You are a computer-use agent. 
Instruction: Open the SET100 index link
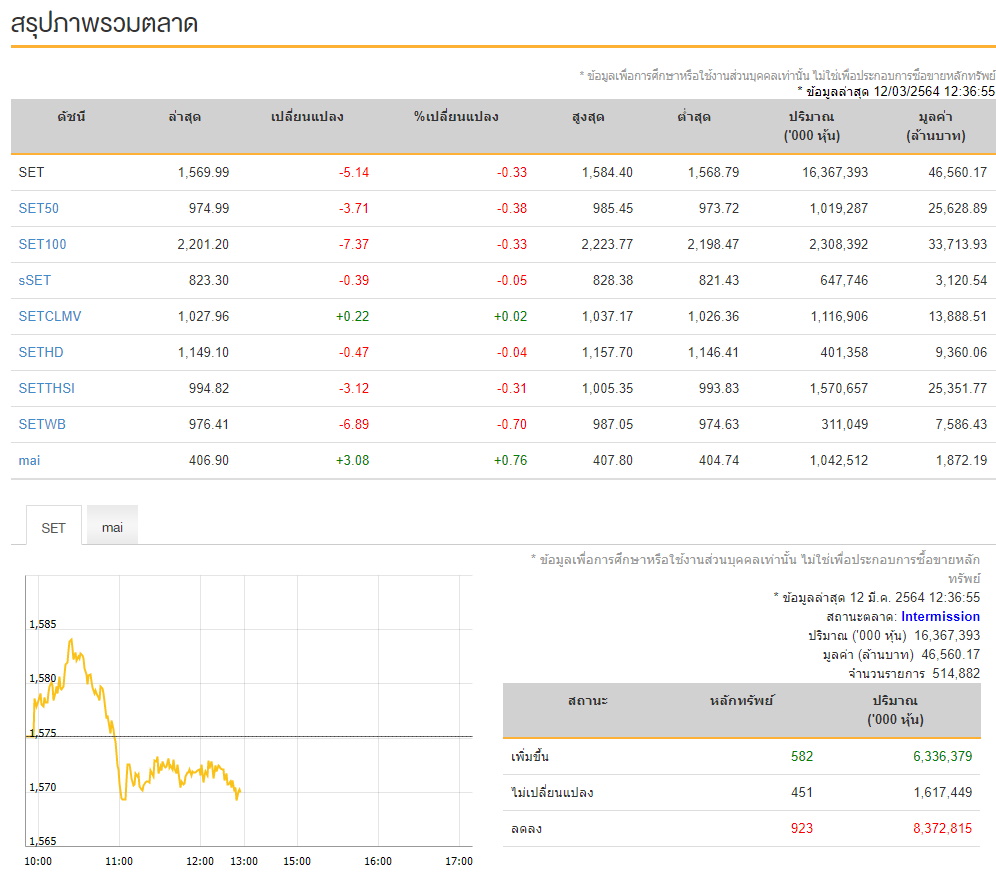(x=43, y=245)
